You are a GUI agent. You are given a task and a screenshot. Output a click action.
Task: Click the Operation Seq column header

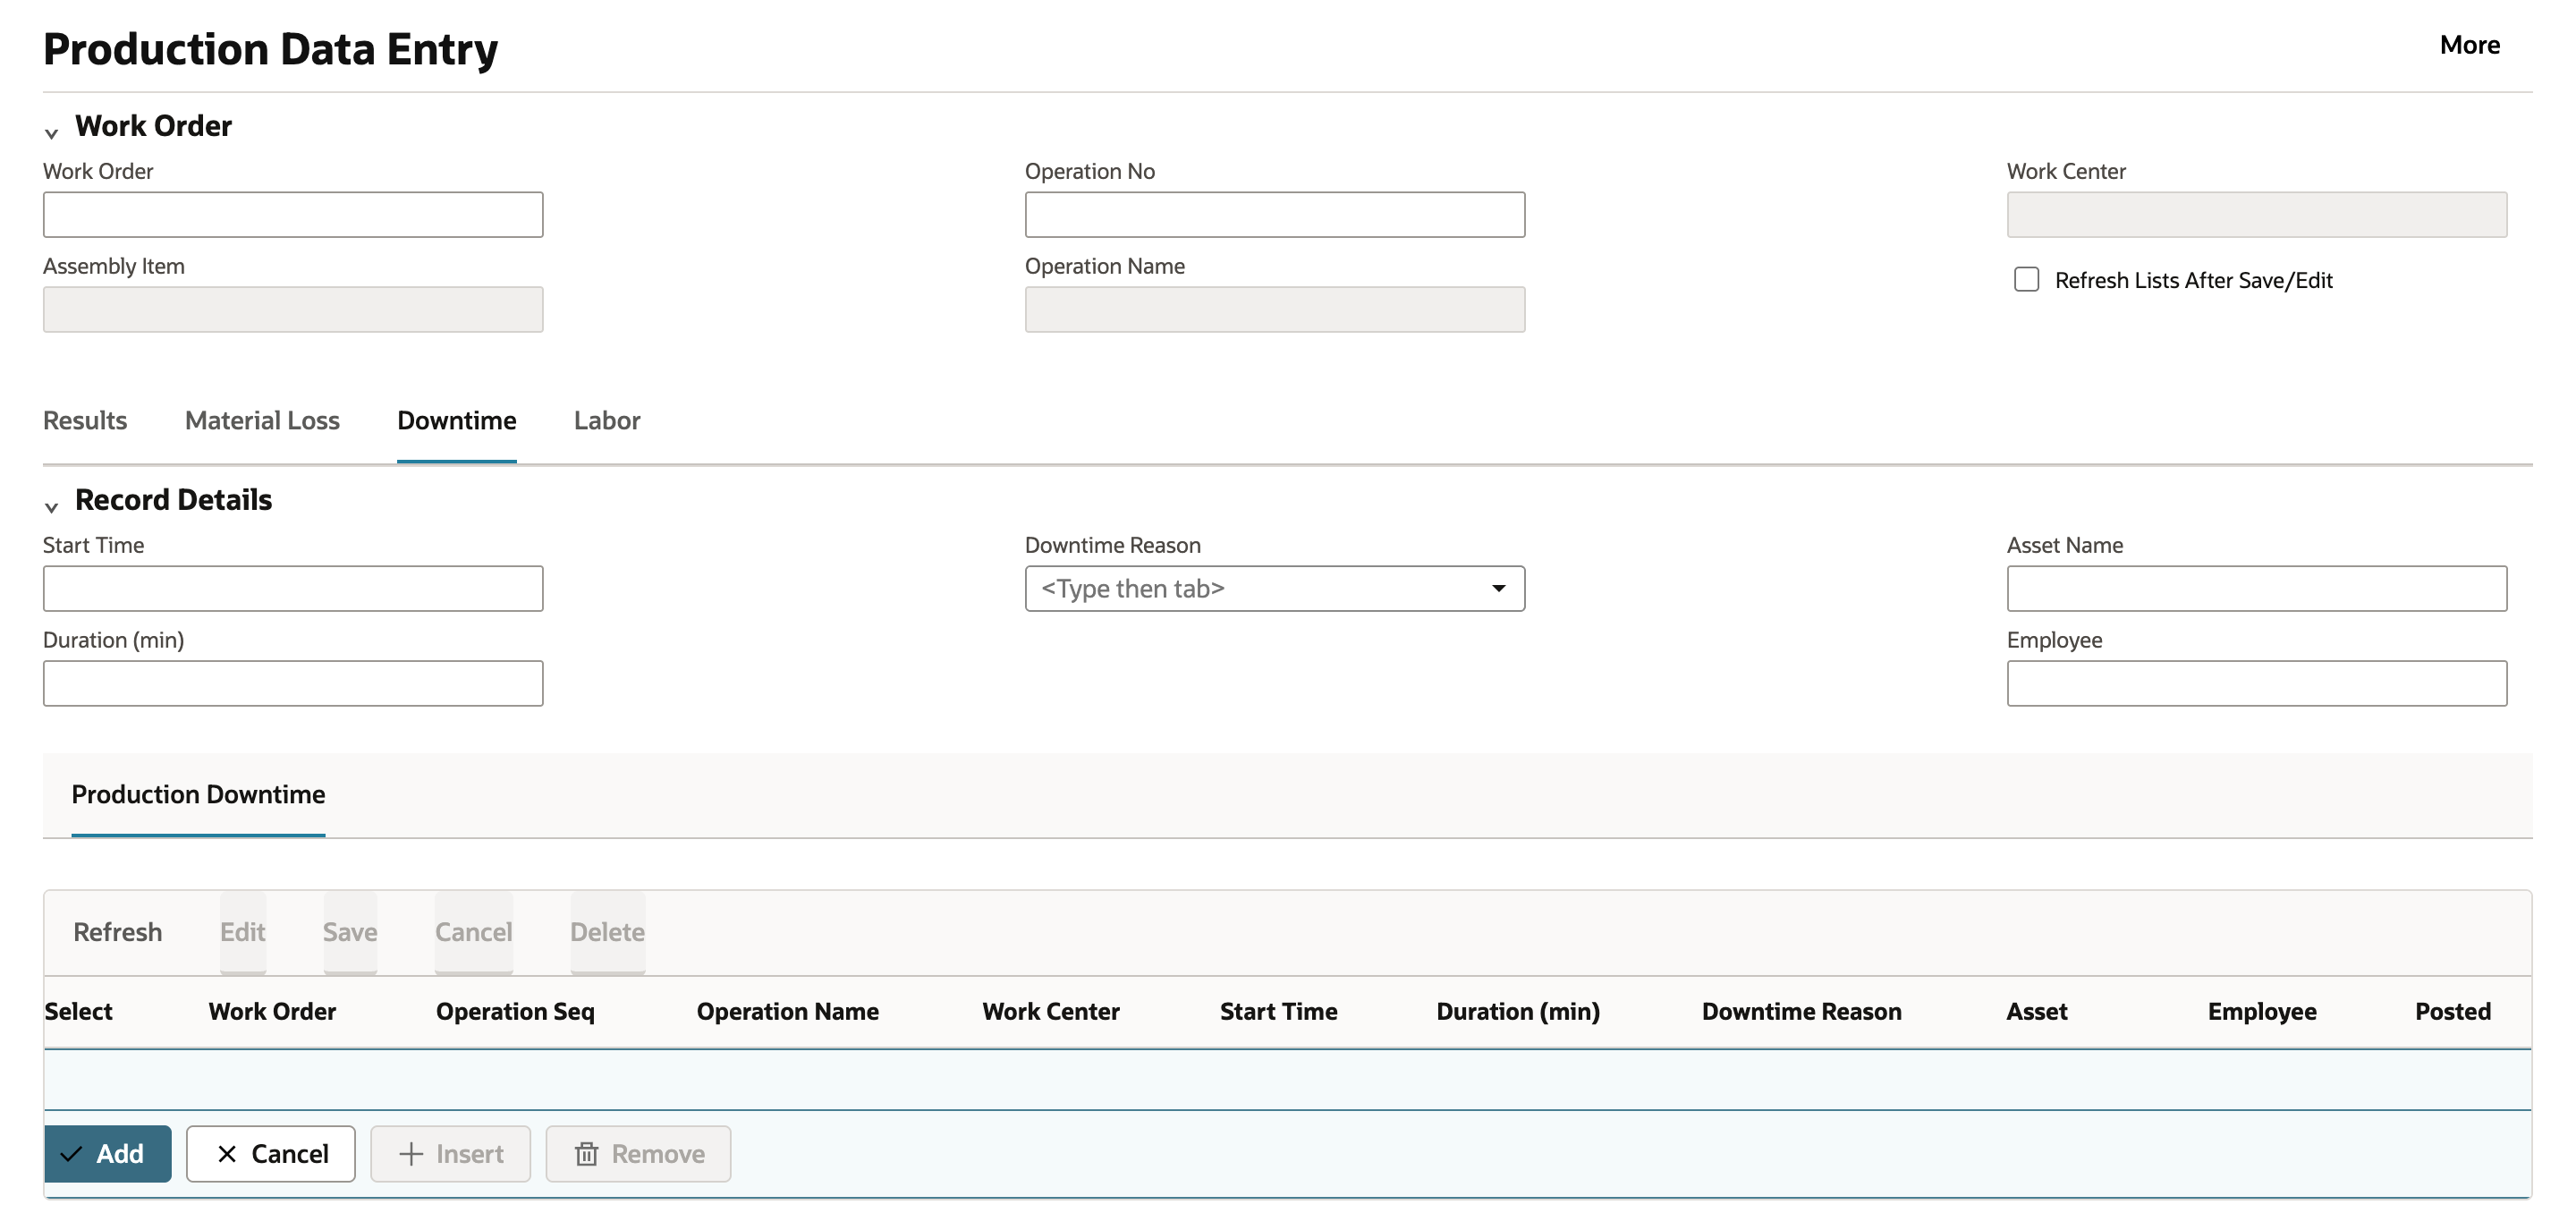coord(515,1011)
